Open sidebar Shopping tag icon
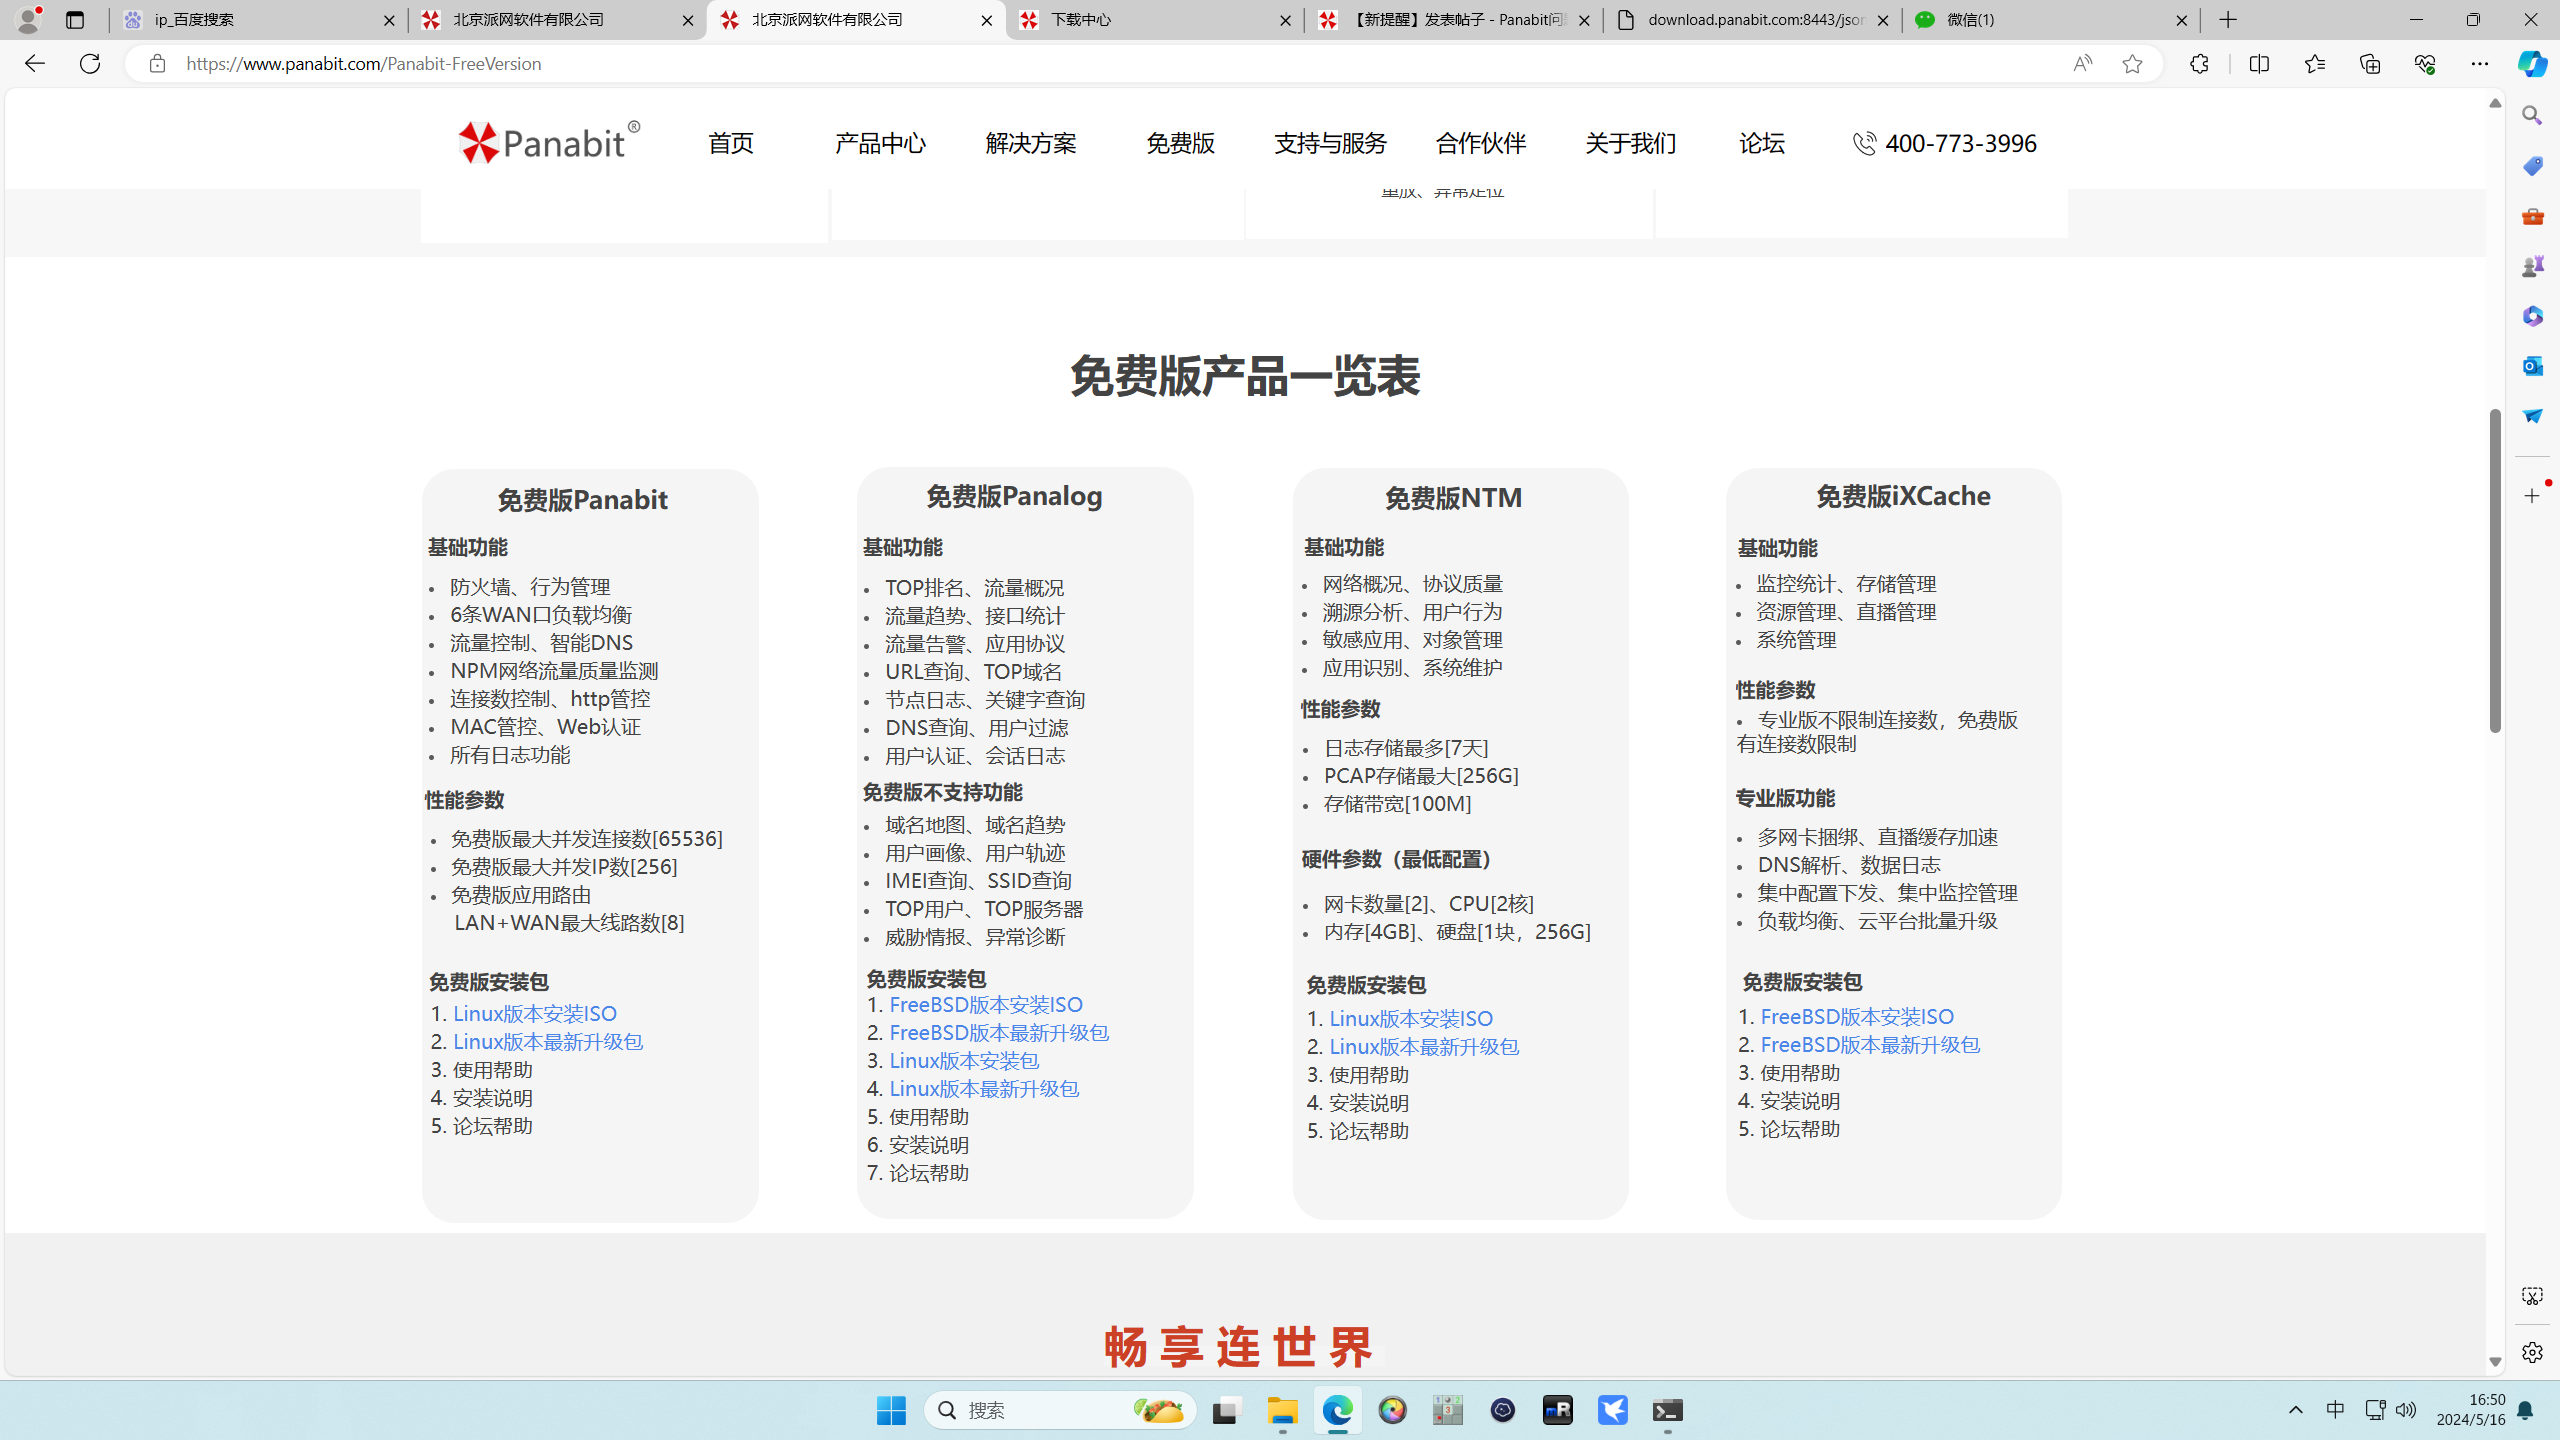The height and width of the screenshot is (1440, 2560). [x=2532, y=166]
